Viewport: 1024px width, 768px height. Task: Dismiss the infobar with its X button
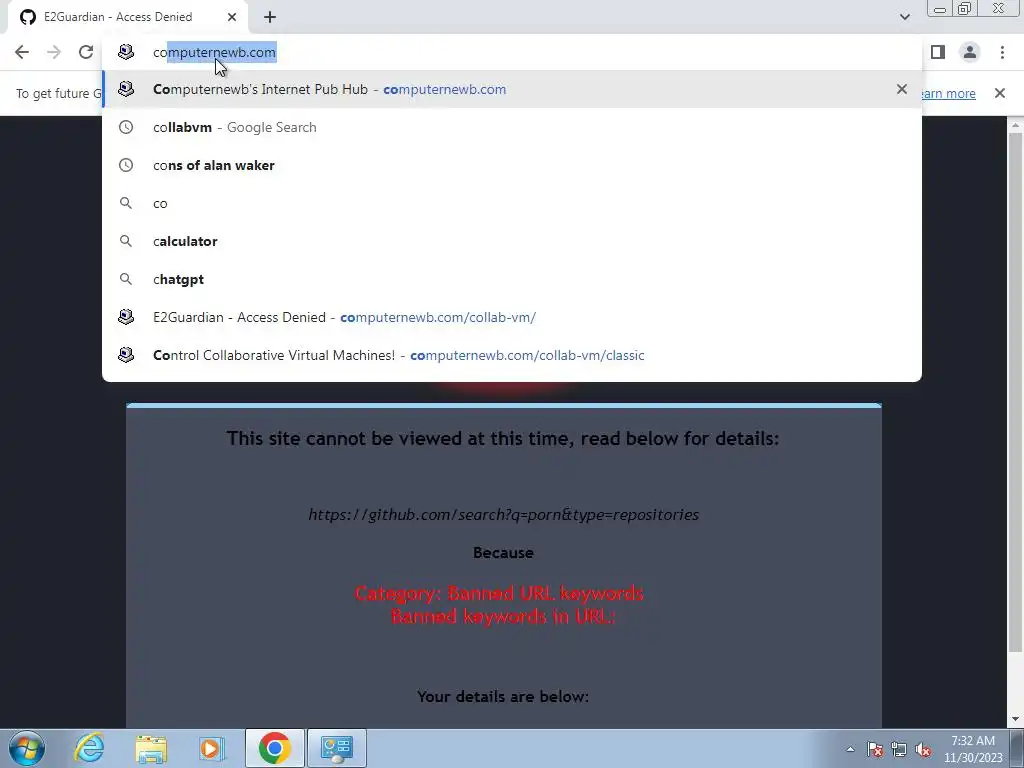1000,93
